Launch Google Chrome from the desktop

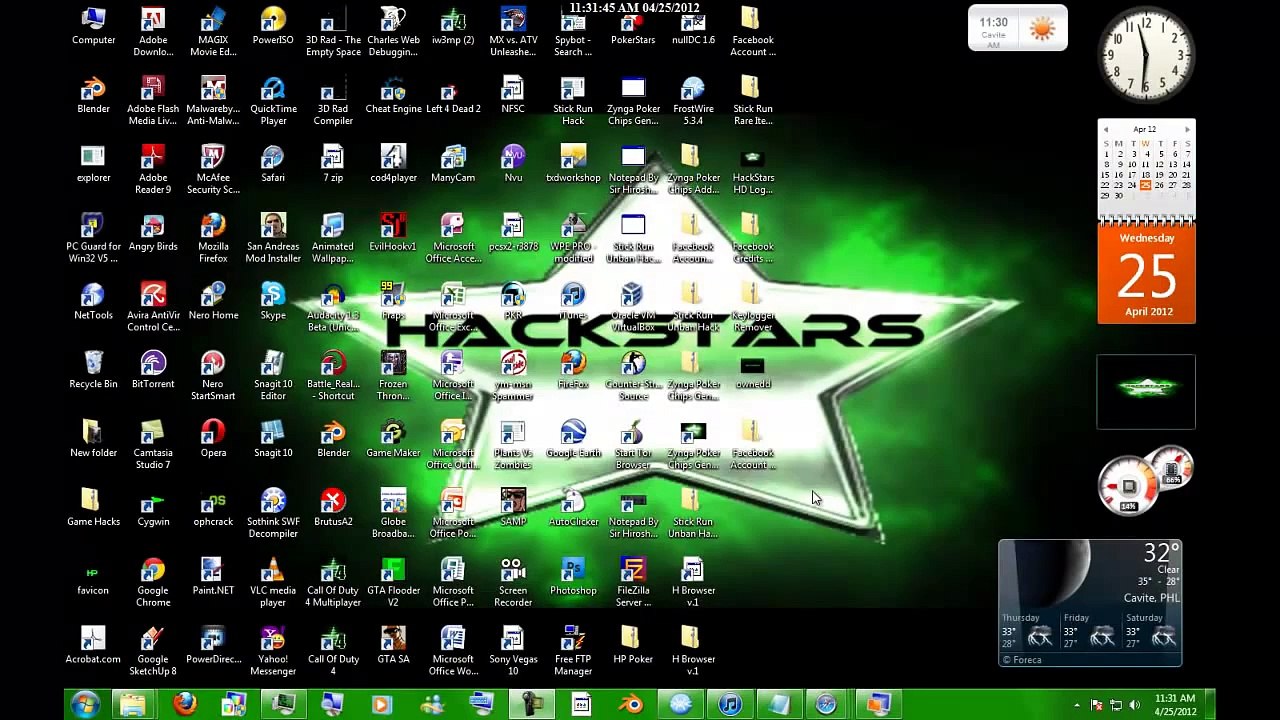click(153, 584)
